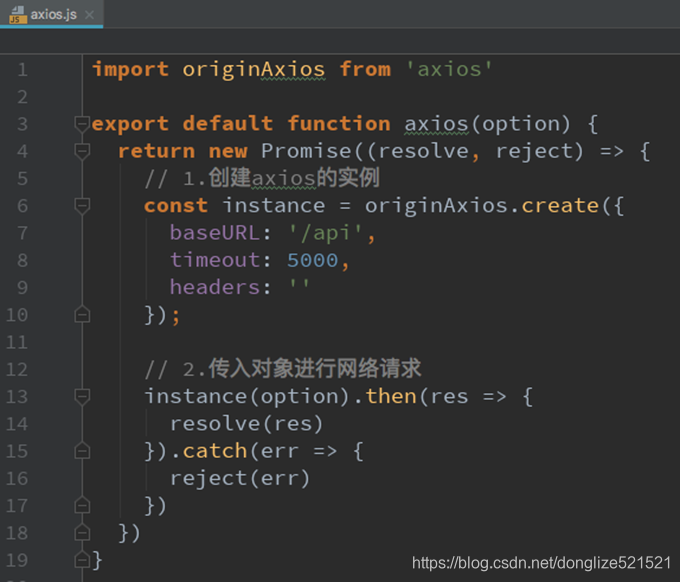Screen dimensions: 680x582
Task: Click fold marker at line 15 catch
Action: [x=82, y=451]
